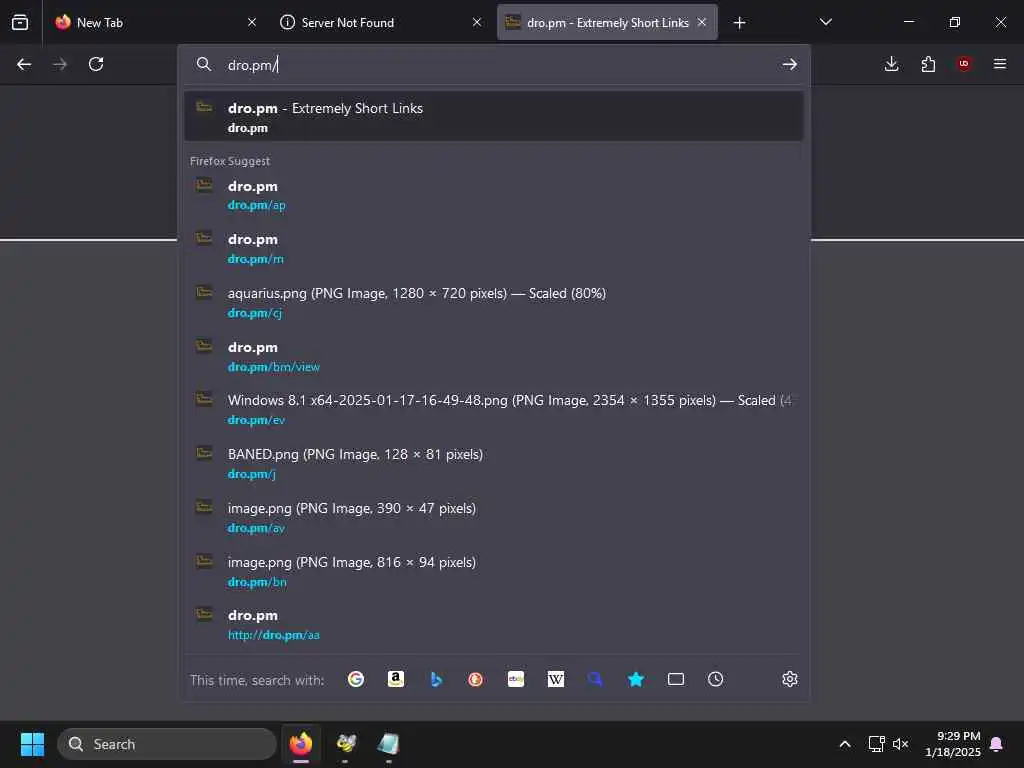Search this time with Bing
Image resolution: width=1024 pixels, height=768 pixels.
[436, 679]
